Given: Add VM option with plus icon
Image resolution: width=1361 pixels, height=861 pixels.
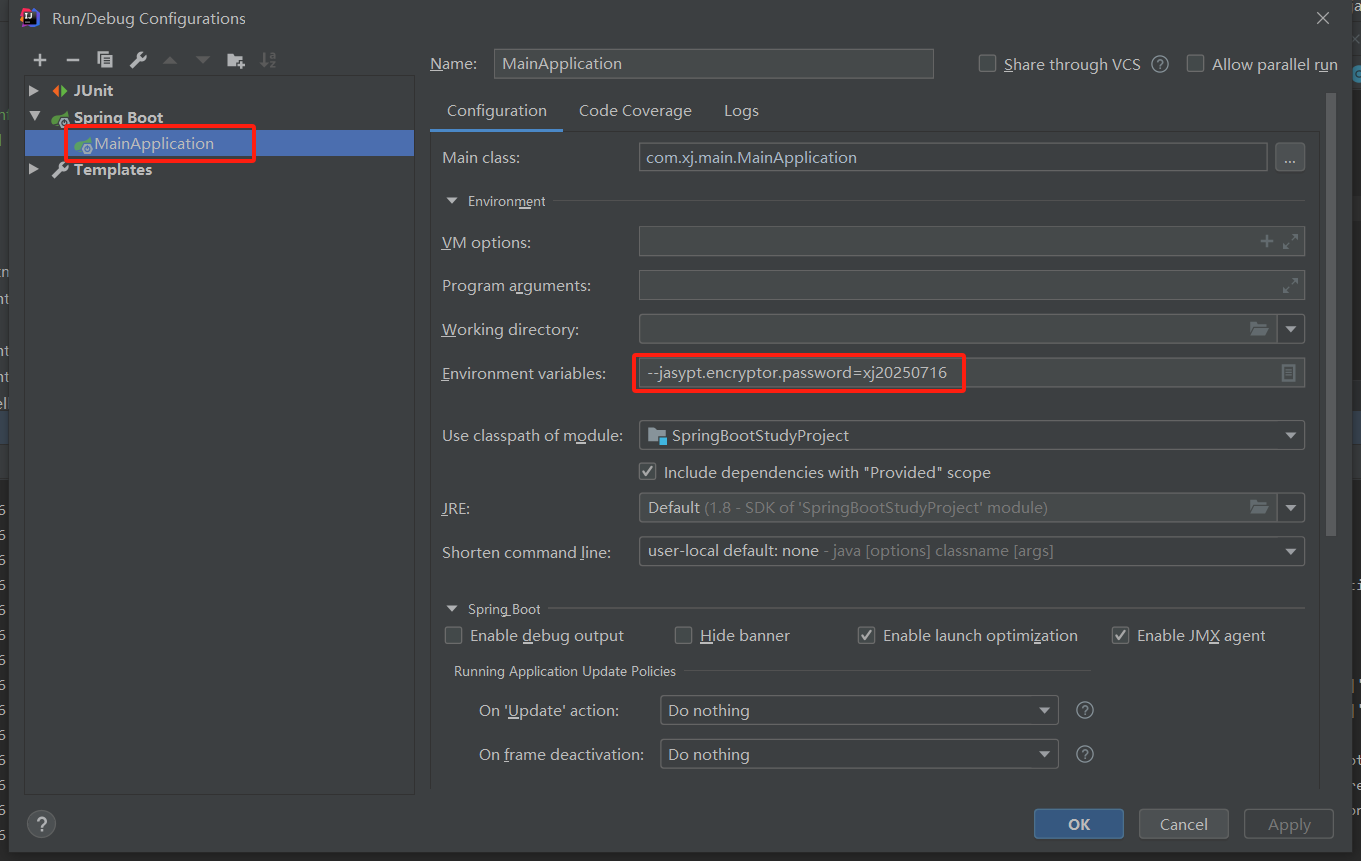Looking at the screenshot, I should coord(1266,241).
